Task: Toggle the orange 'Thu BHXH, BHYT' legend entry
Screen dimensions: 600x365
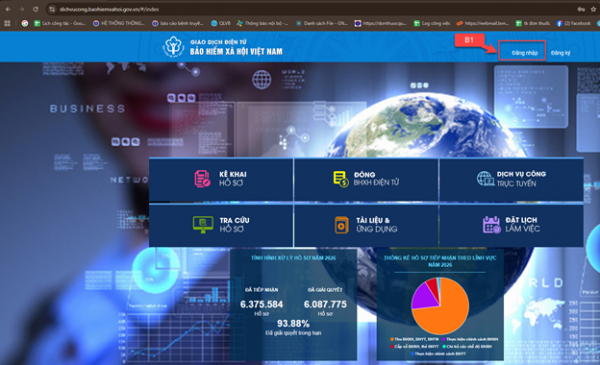Action: [414, 339]
